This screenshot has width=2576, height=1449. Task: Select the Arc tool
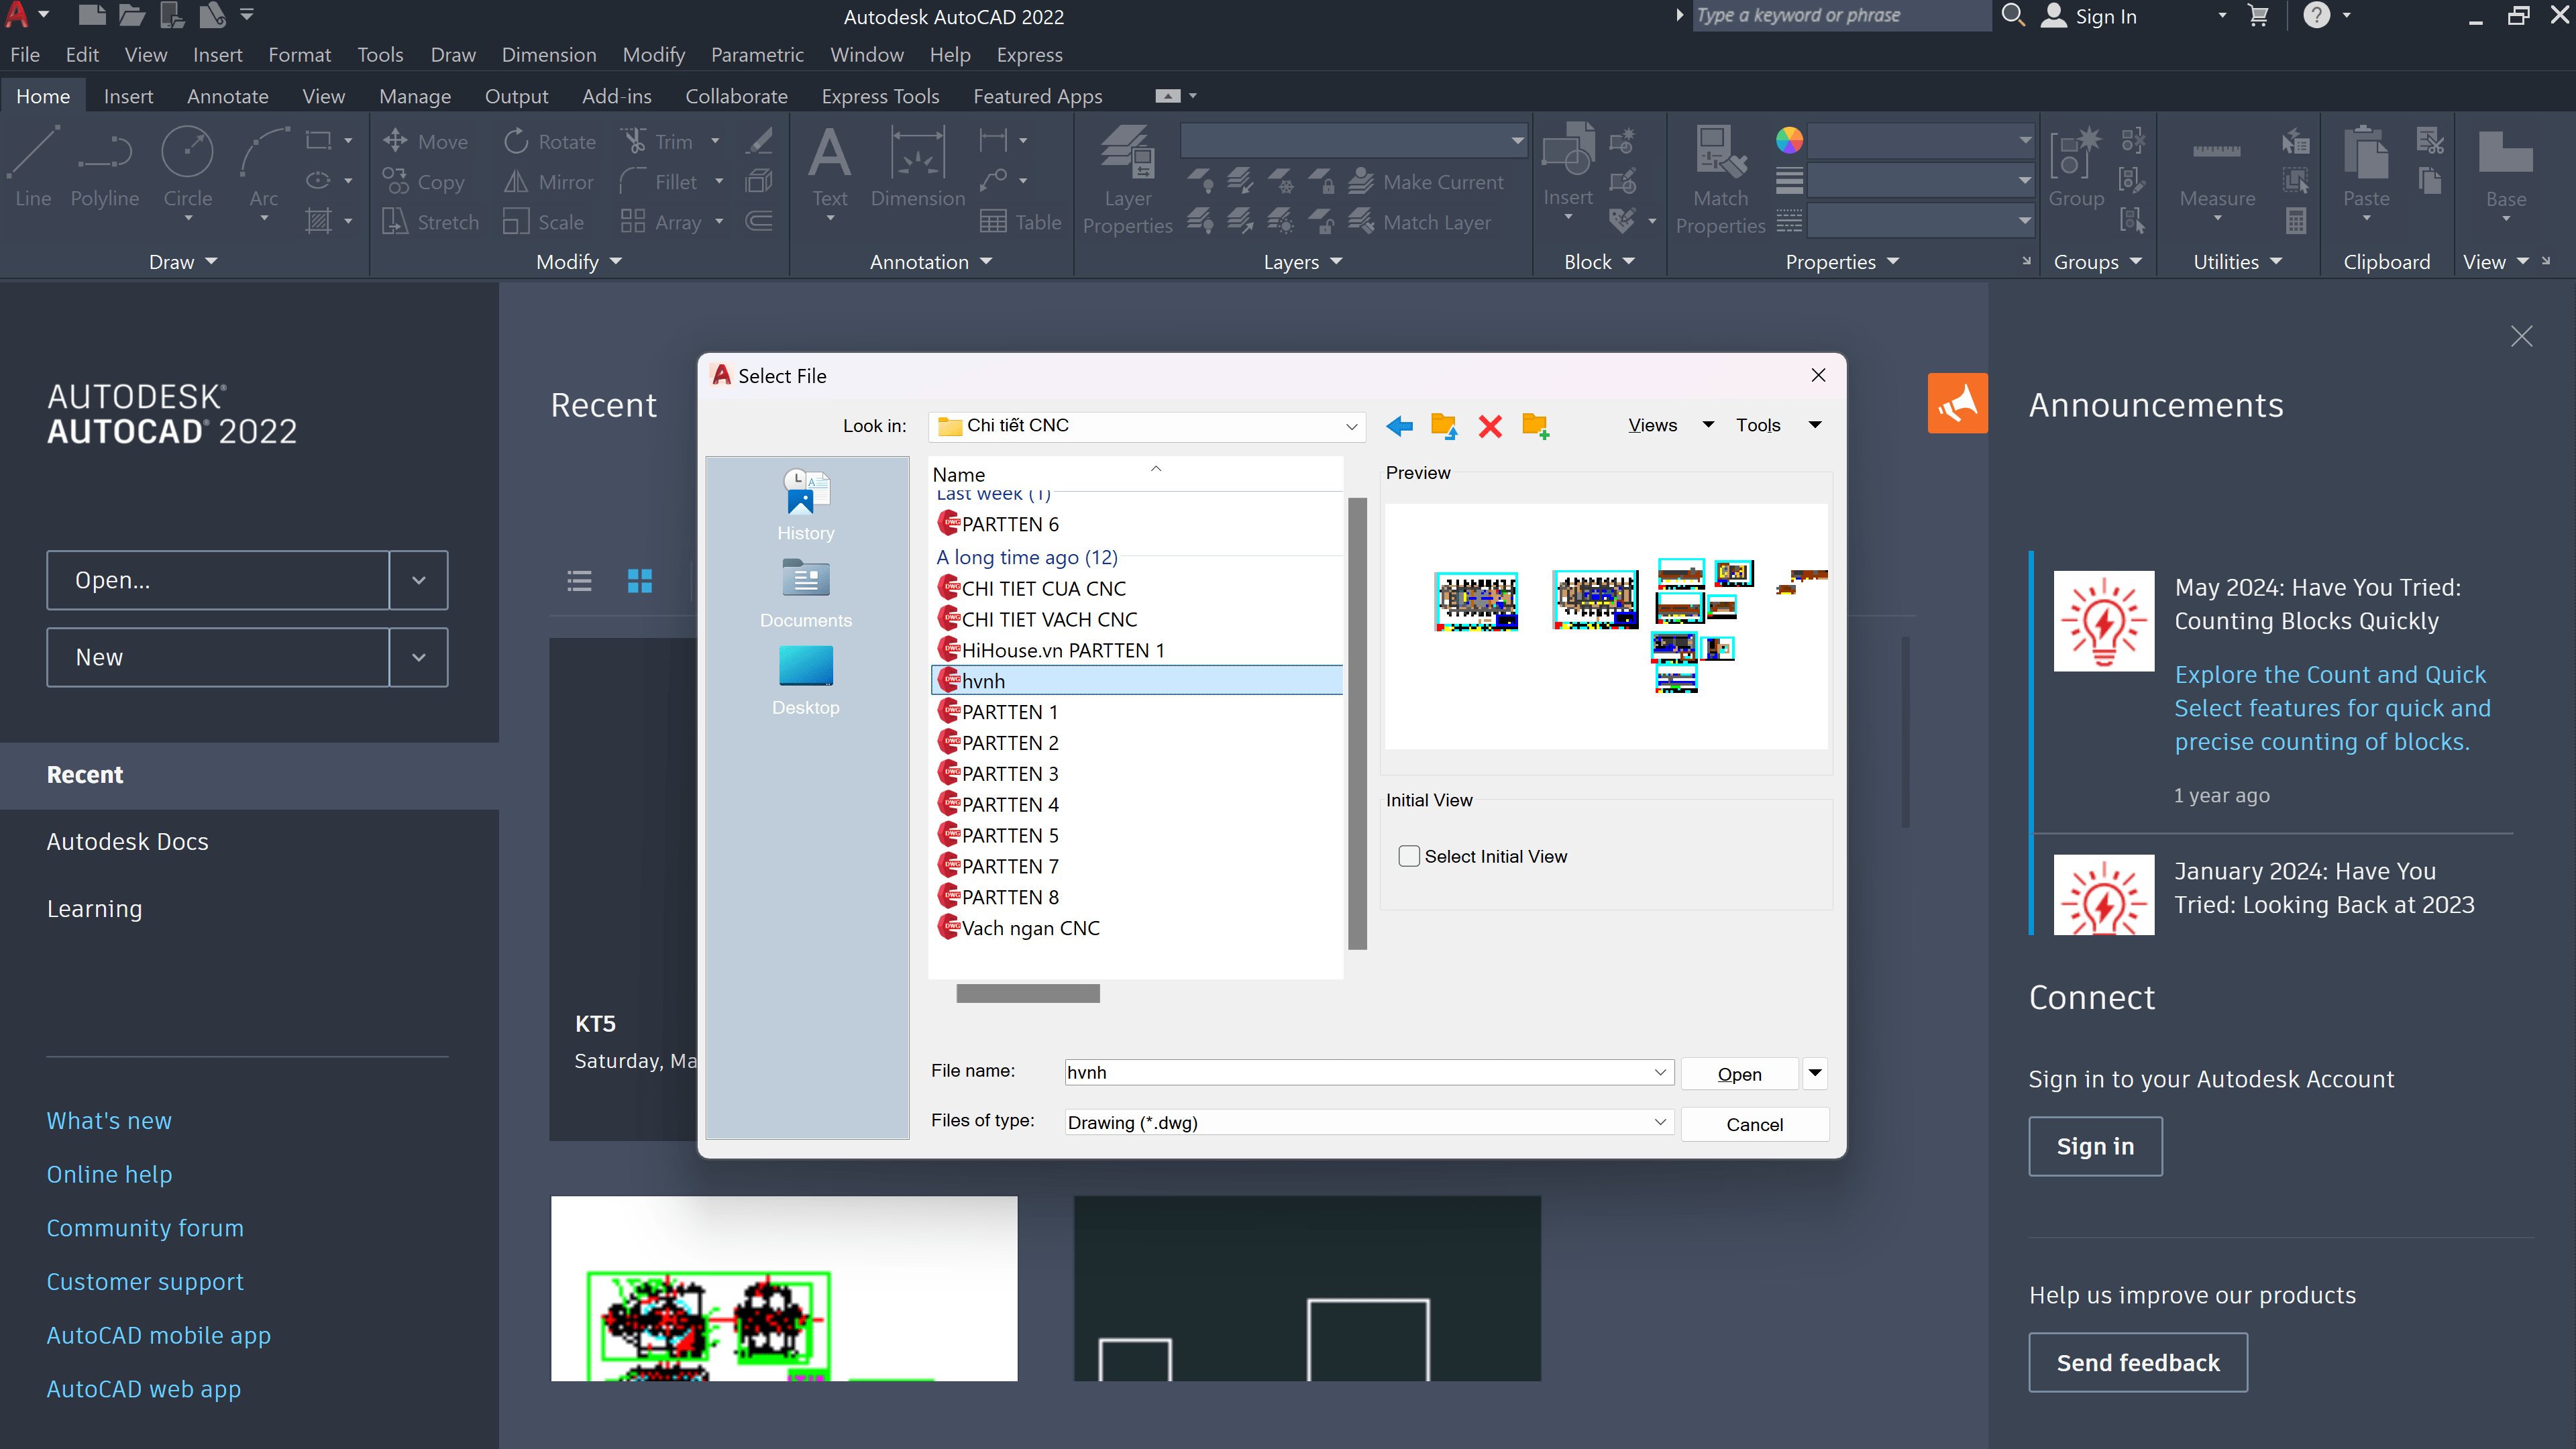coord(264,167)
